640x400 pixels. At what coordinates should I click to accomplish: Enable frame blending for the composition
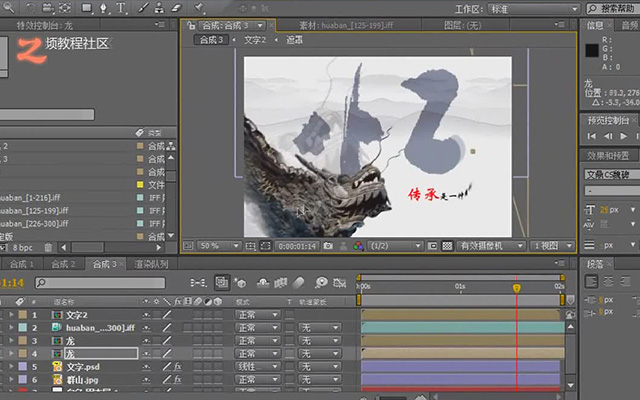(x=280, y=282)
